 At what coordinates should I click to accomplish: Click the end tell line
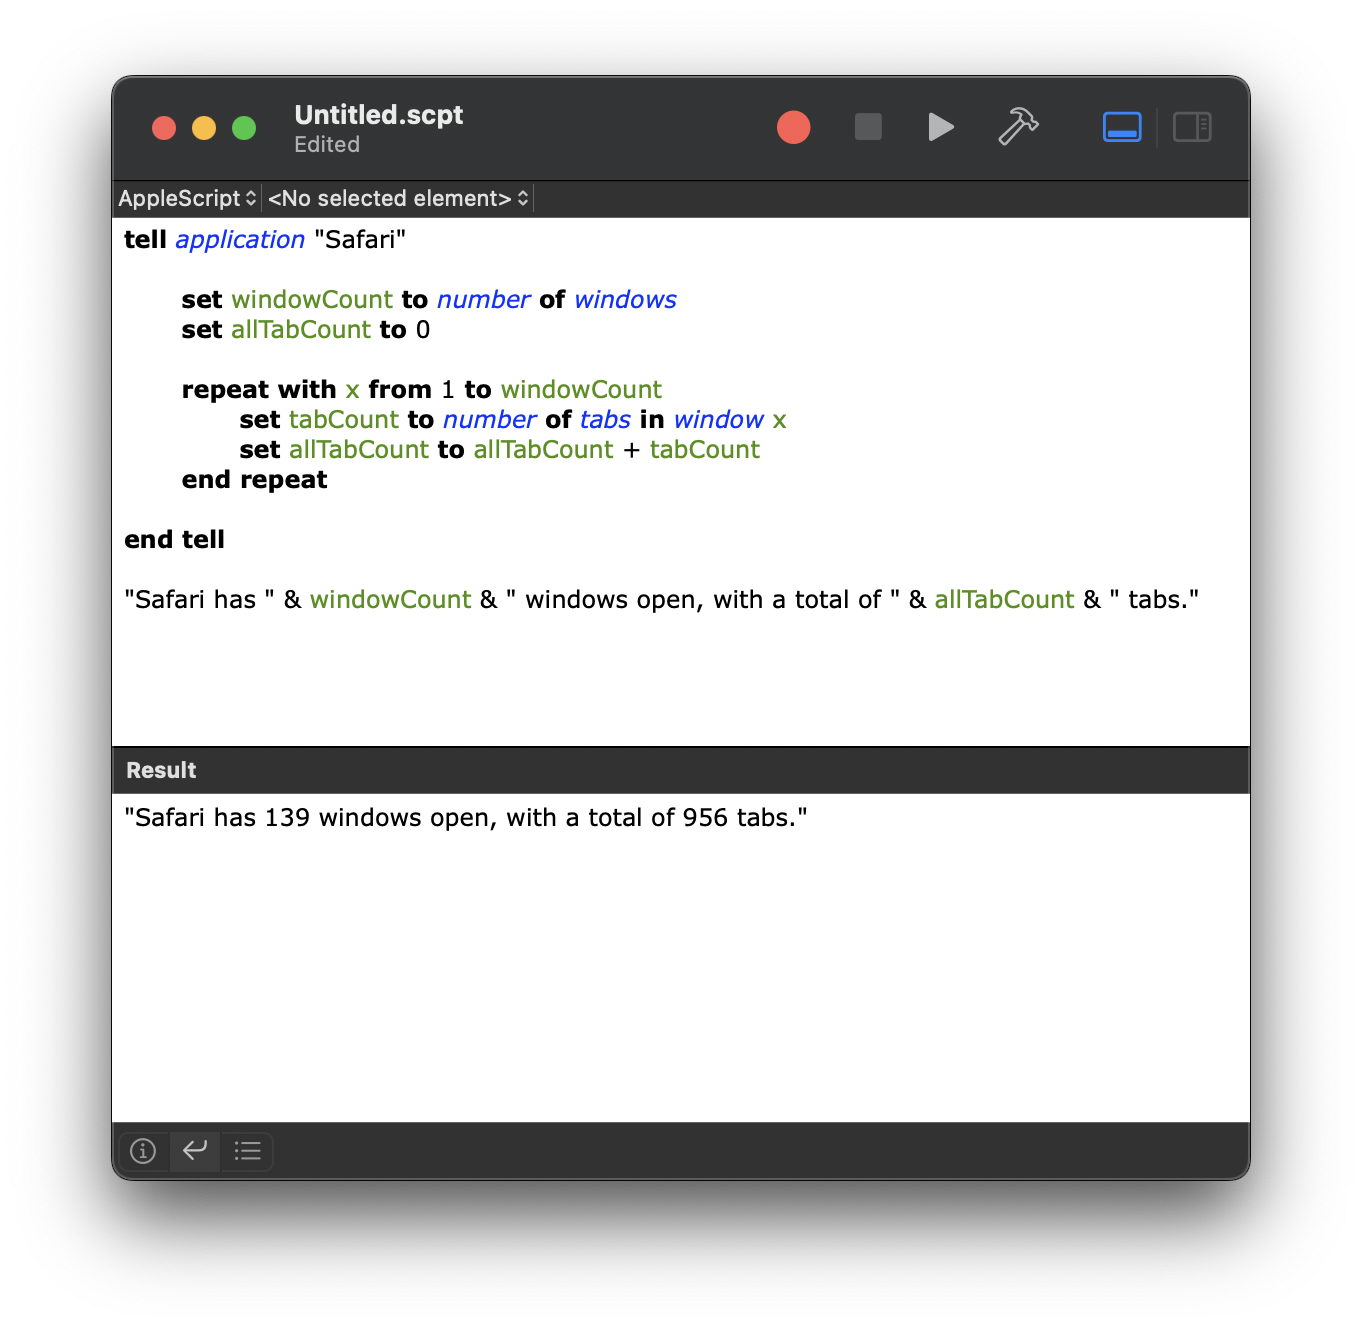click(x=174, y=540)
